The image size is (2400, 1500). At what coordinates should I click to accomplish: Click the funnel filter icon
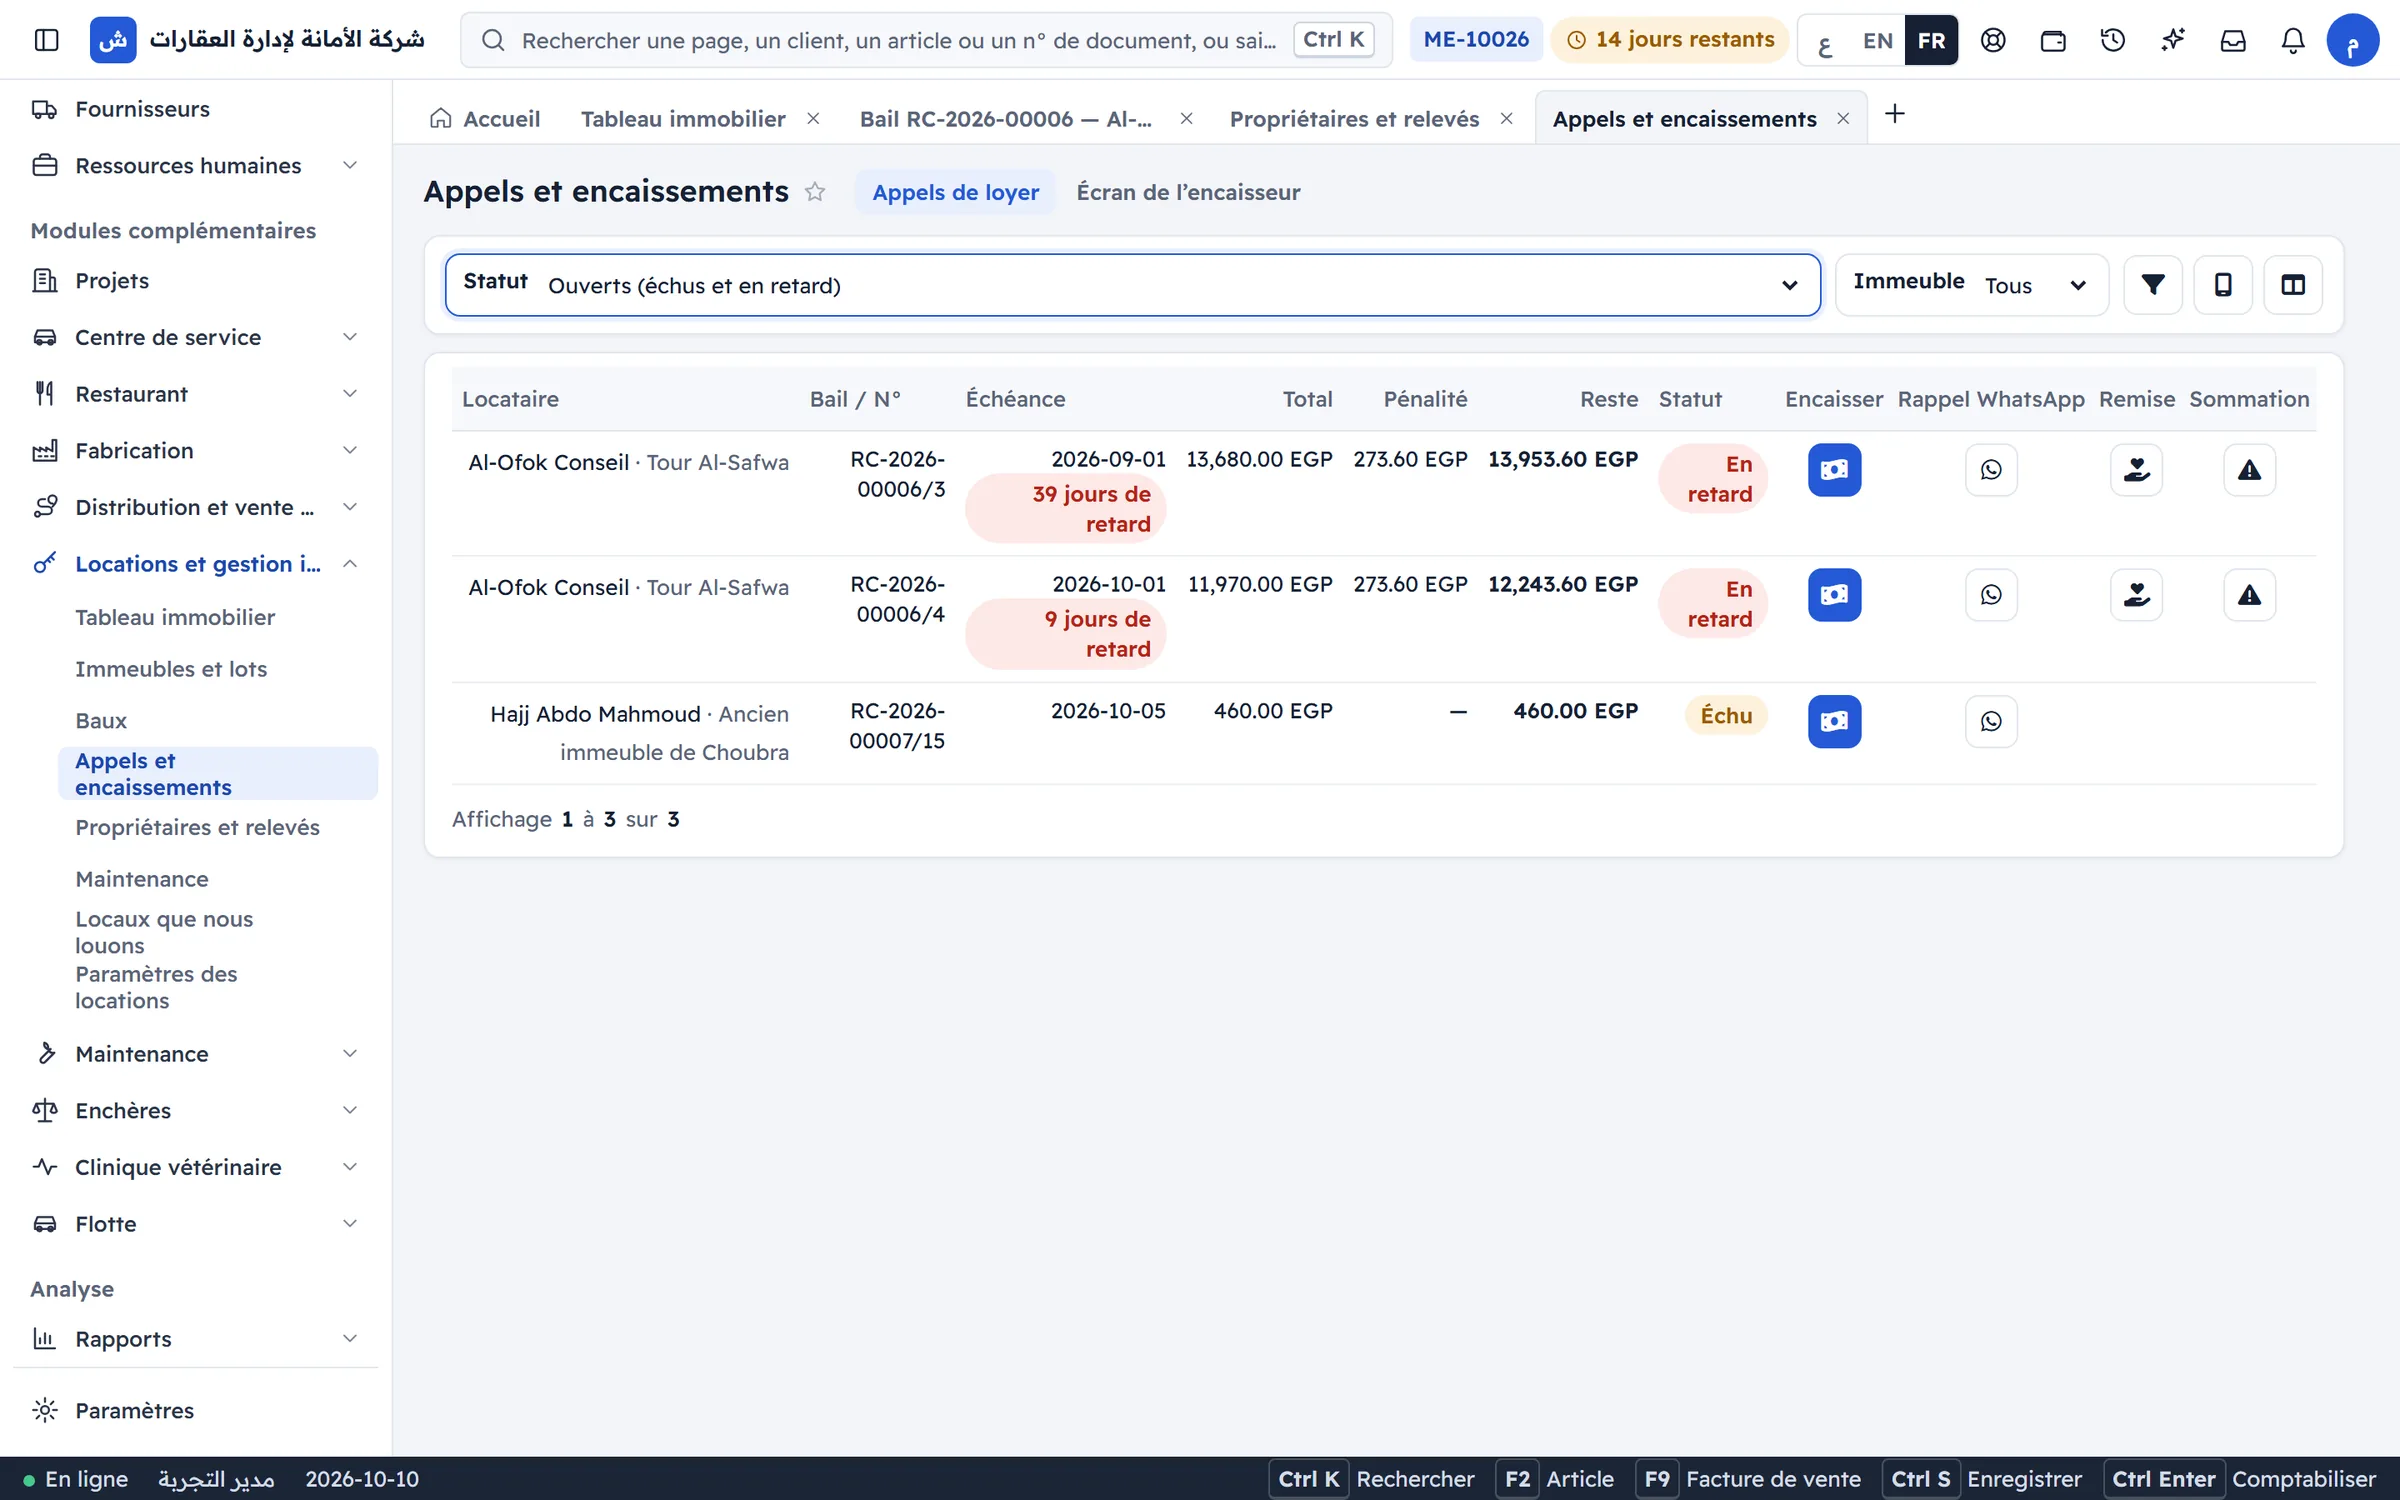2153,285
